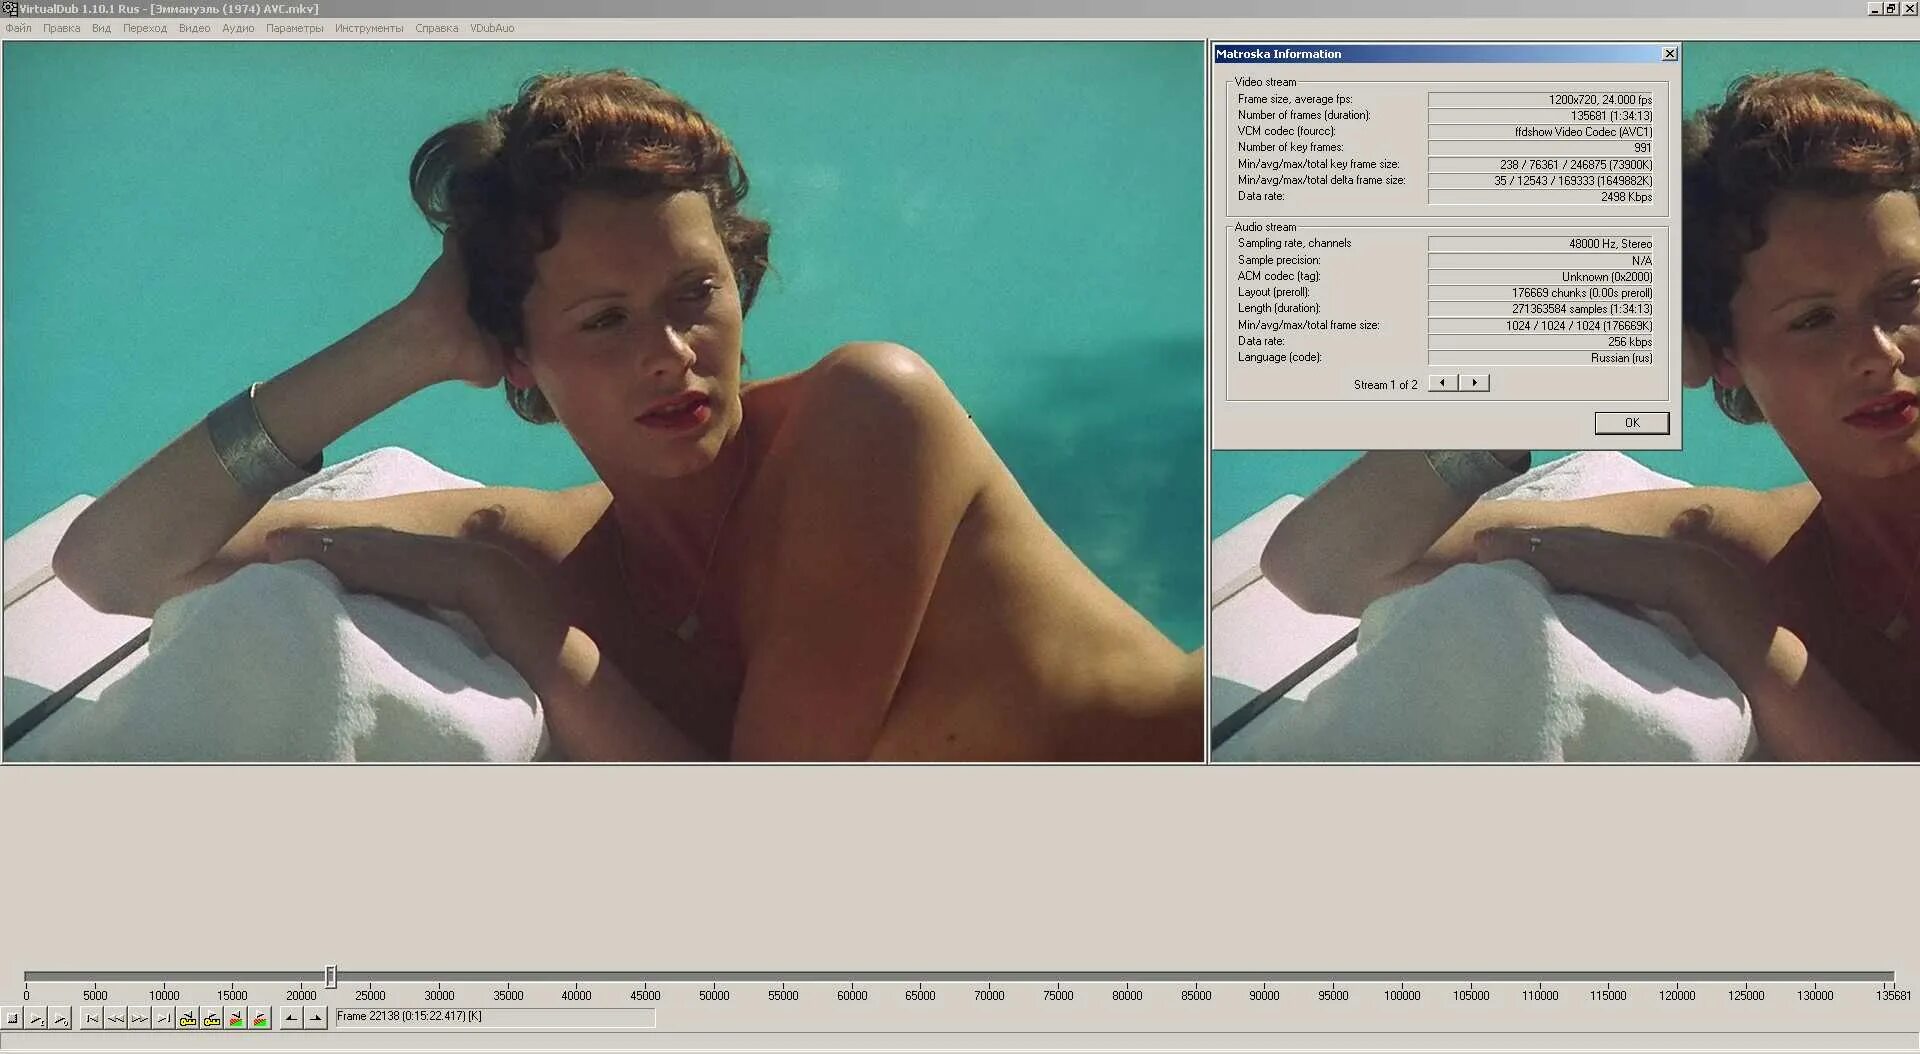Open the Аудио menu
Screen dimensions: 1920x1054
point(238,28)
